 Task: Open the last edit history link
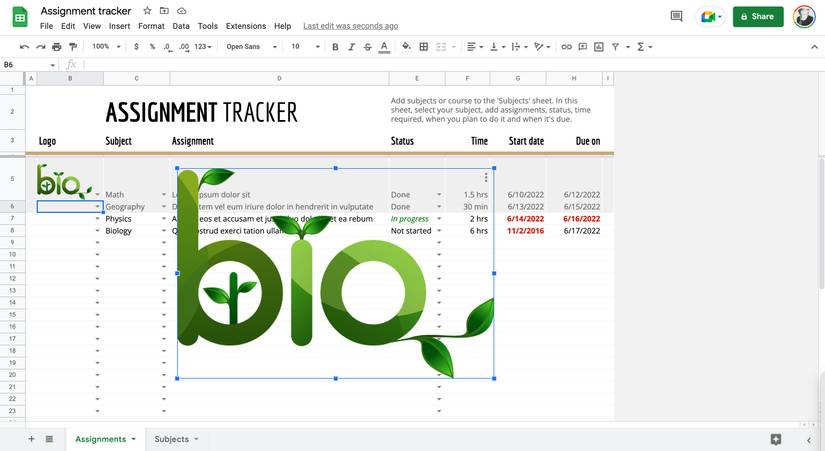click(x=350, y=26)
